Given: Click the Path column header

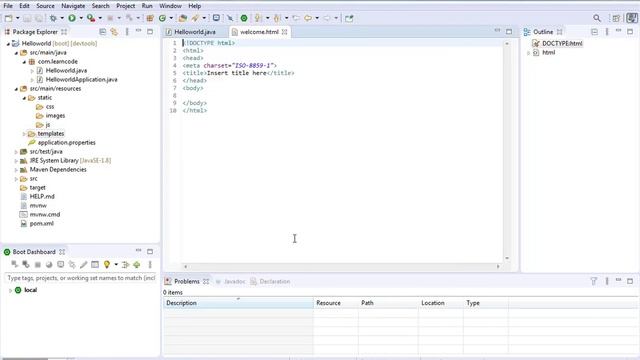Looking at the screenshot, I should pyautogui.click(x=388, y=303).
